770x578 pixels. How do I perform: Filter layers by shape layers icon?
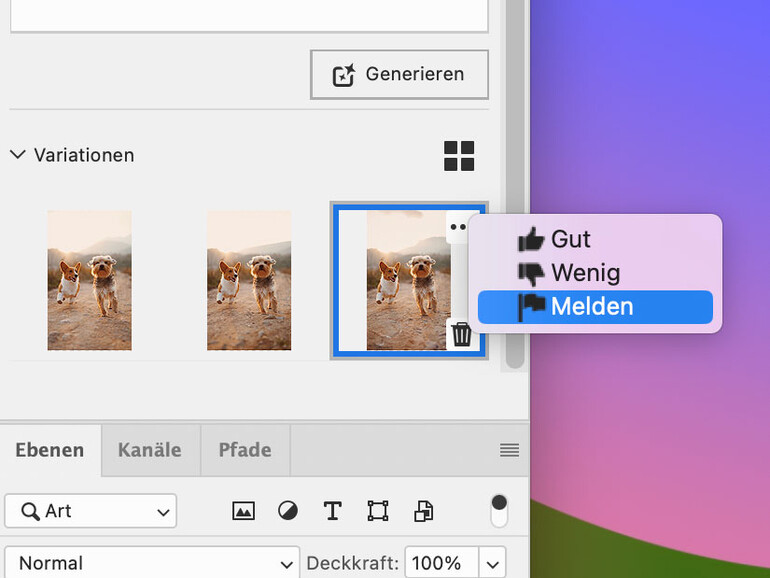[x=378, y=511]
